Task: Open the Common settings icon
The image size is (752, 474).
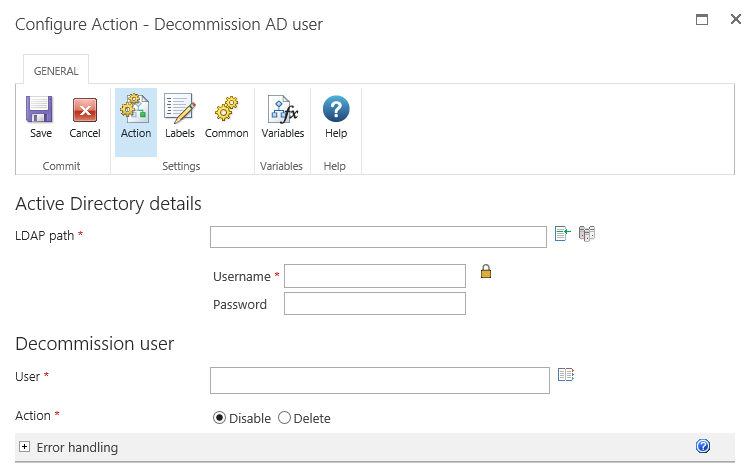Action: coord(226,110)
